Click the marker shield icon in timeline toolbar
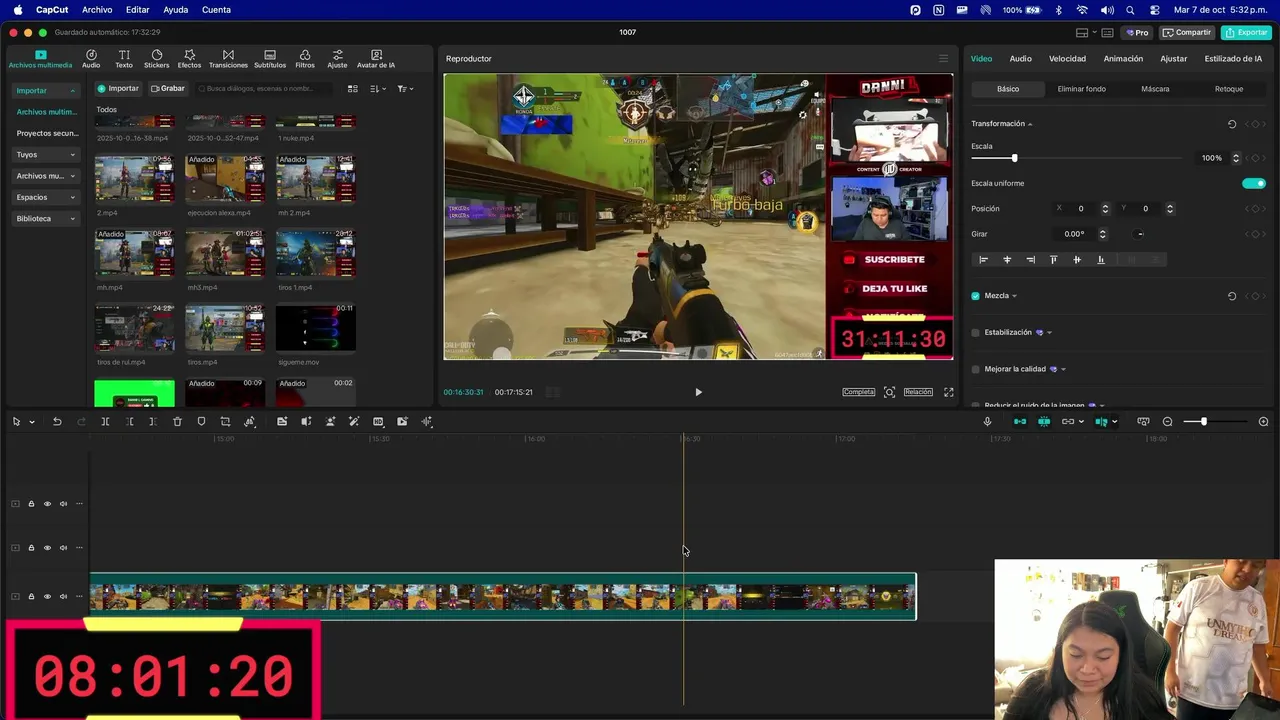This screenshot has width=1280, height=720. click(x=201, y=422)
